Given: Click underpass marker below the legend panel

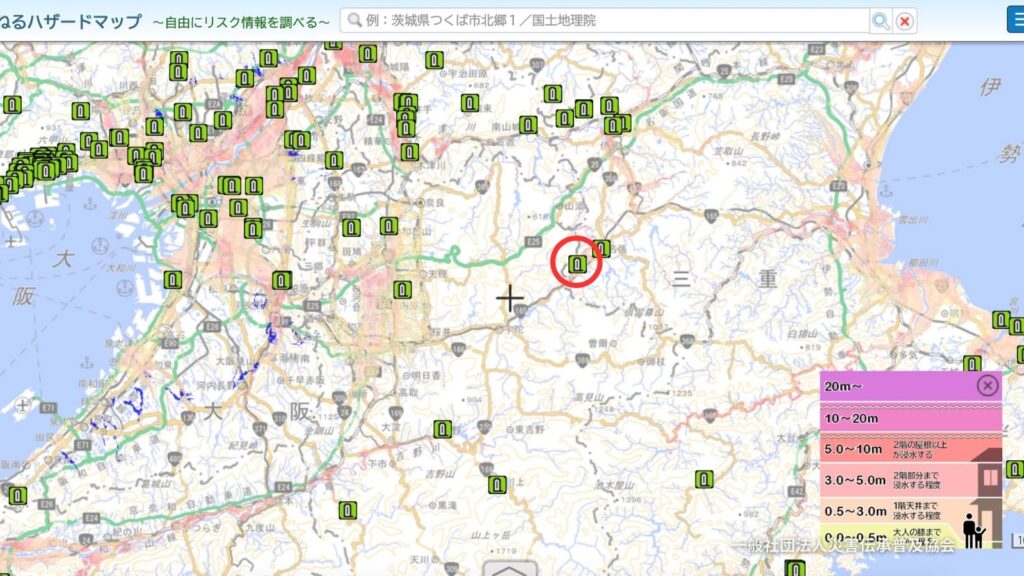Looking at the screenshot, I should click(x=795, y=568).
